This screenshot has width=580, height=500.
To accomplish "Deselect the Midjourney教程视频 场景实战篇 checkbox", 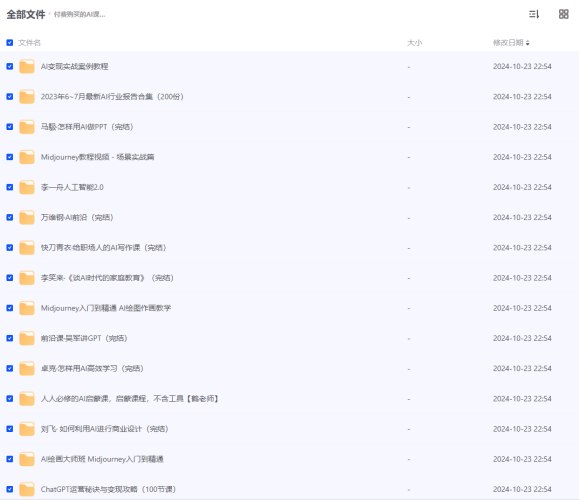I will pos(10,157).
